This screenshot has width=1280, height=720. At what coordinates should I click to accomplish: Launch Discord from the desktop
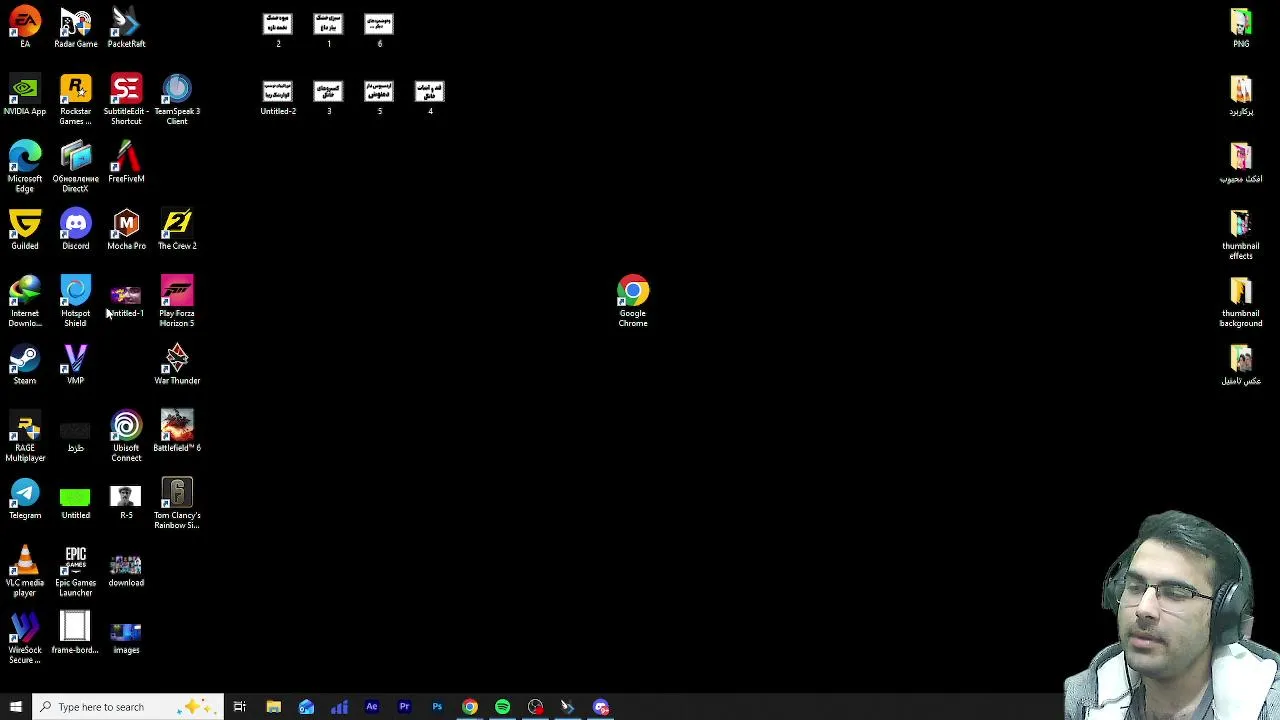(x=76, y=228)
